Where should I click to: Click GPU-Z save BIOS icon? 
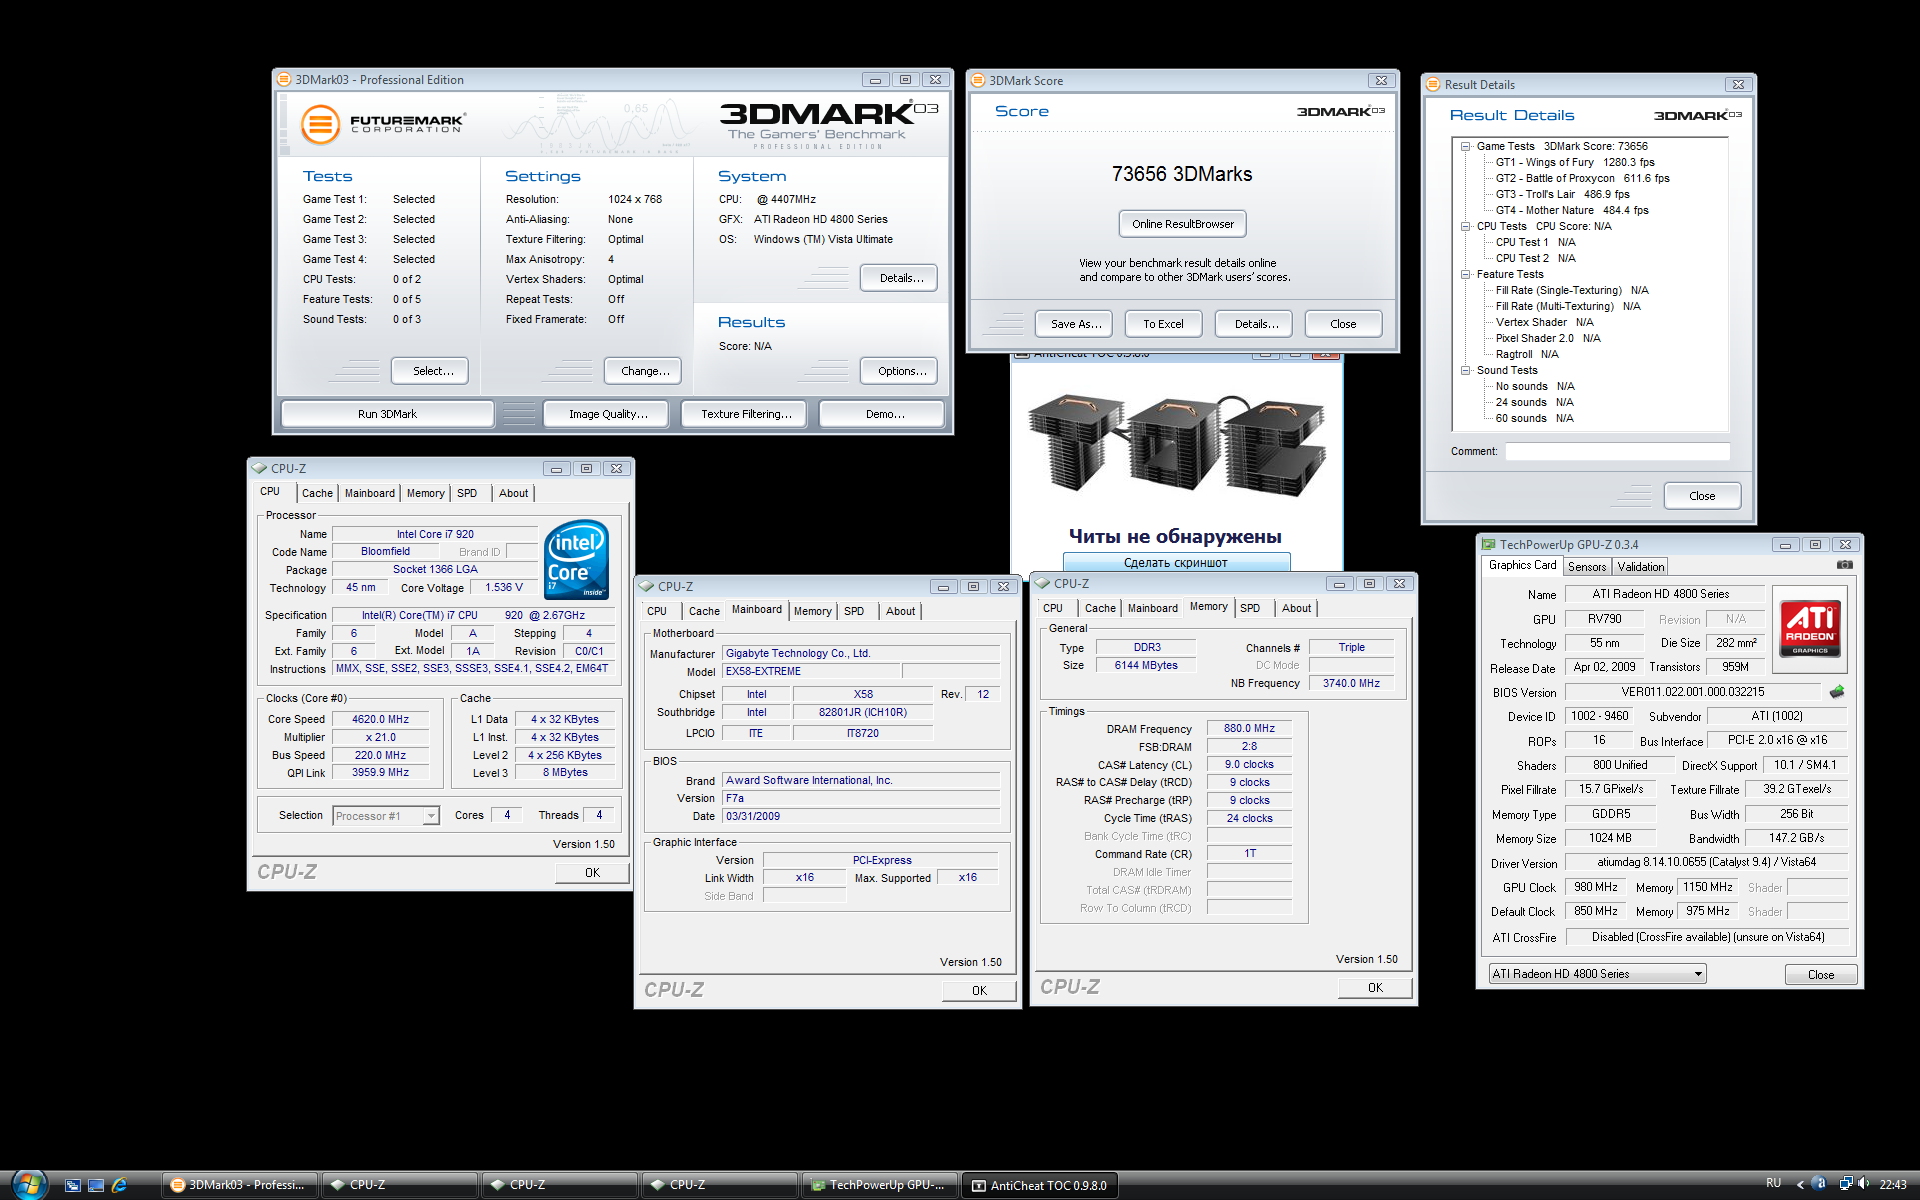tap(1837, 692)
